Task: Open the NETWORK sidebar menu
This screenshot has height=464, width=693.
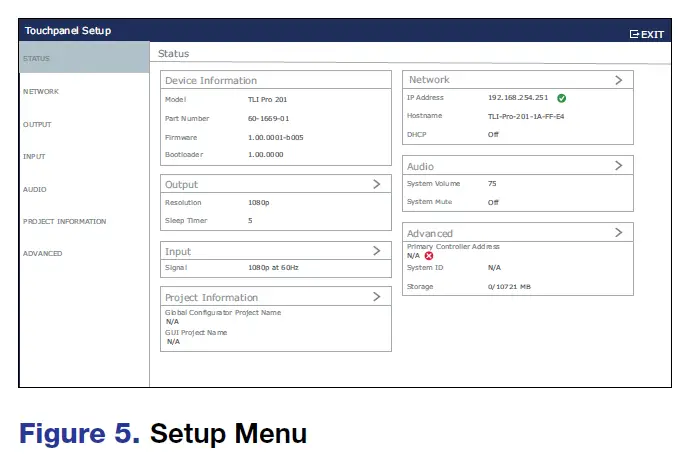Action: [x=41, y=91]
